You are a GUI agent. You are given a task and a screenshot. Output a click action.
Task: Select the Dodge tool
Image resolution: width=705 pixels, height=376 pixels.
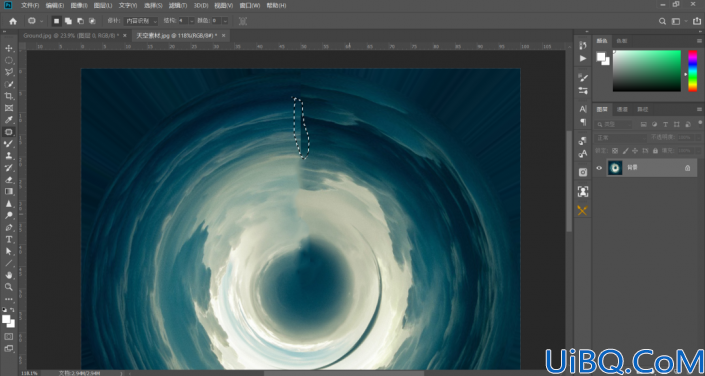pyautogui.click(x=9, y=215)
